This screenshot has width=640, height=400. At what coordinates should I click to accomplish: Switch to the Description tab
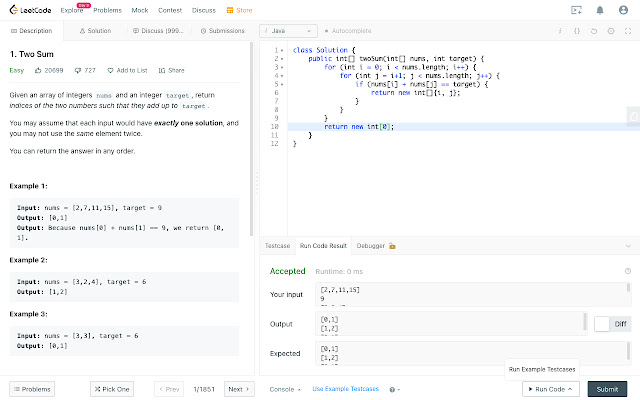(31, 31)
